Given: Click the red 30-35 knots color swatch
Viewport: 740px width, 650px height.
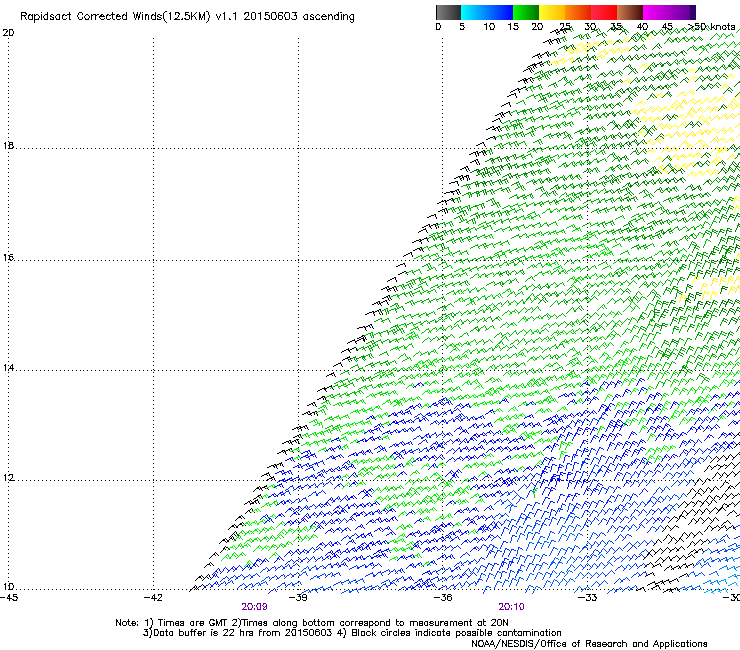Looking at the screenshot, I should (604, 12).
